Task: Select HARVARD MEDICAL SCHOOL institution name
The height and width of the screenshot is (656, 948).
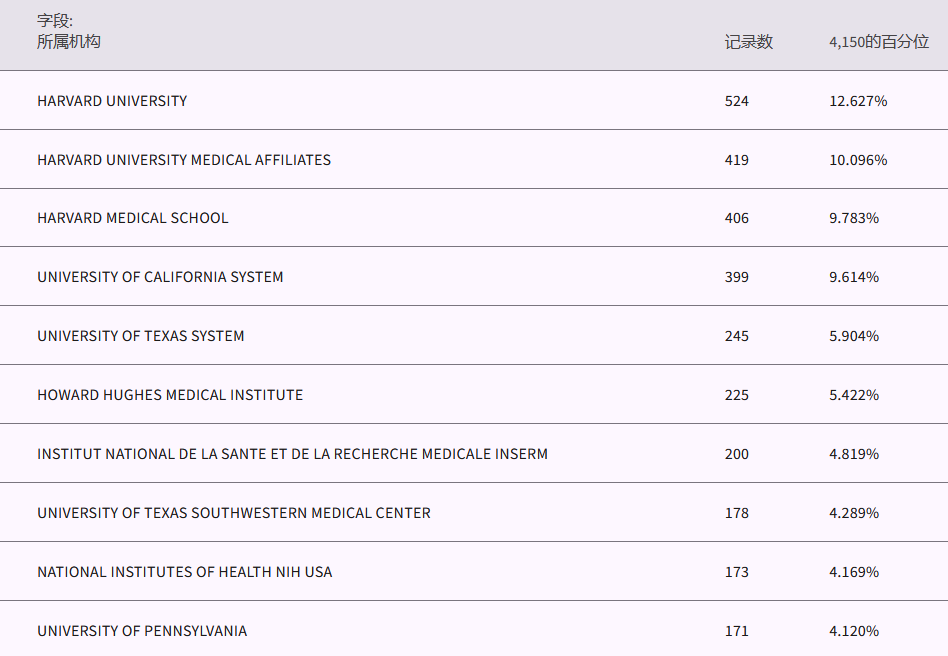Action: tap(133, 218)
